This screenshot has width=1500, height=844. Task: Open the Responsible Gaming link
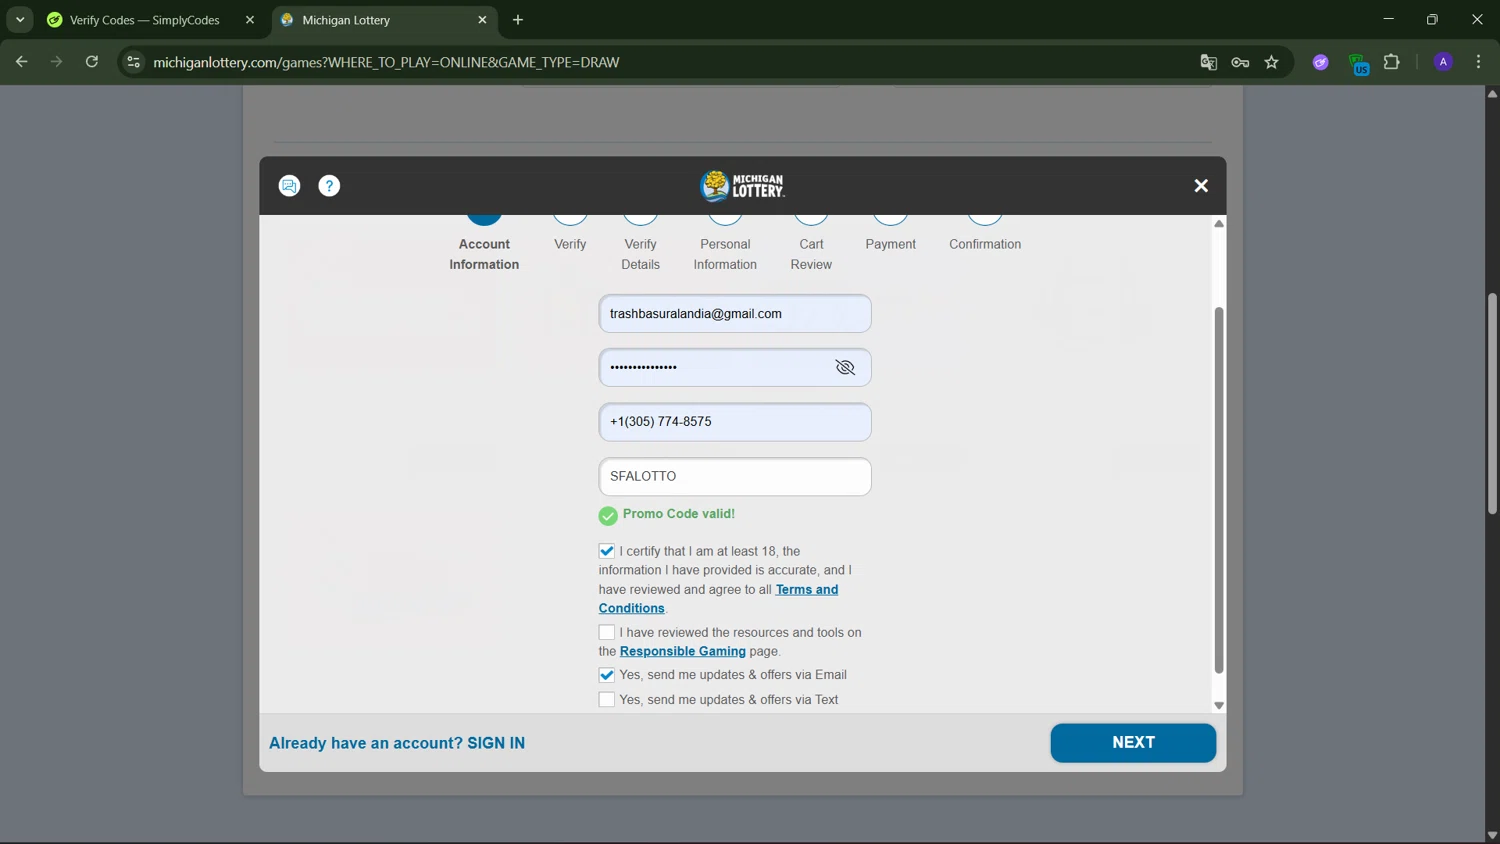683,652
